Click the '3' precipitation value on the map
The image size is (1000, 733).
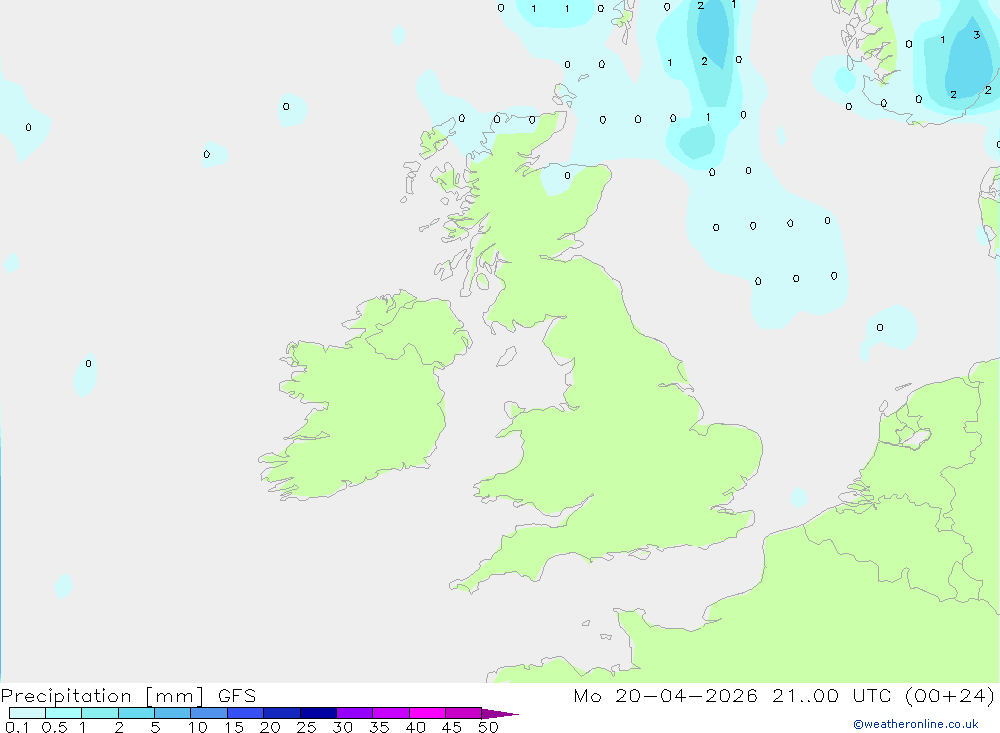pos(976,35)
